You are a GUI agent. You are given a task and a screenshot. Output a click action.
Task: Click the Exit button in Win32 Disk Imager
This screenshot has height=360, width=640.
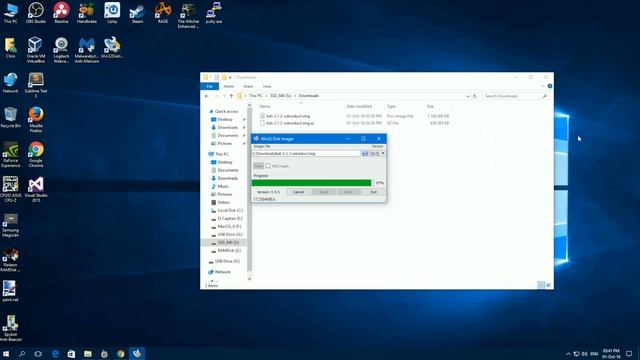coord(373,192)
